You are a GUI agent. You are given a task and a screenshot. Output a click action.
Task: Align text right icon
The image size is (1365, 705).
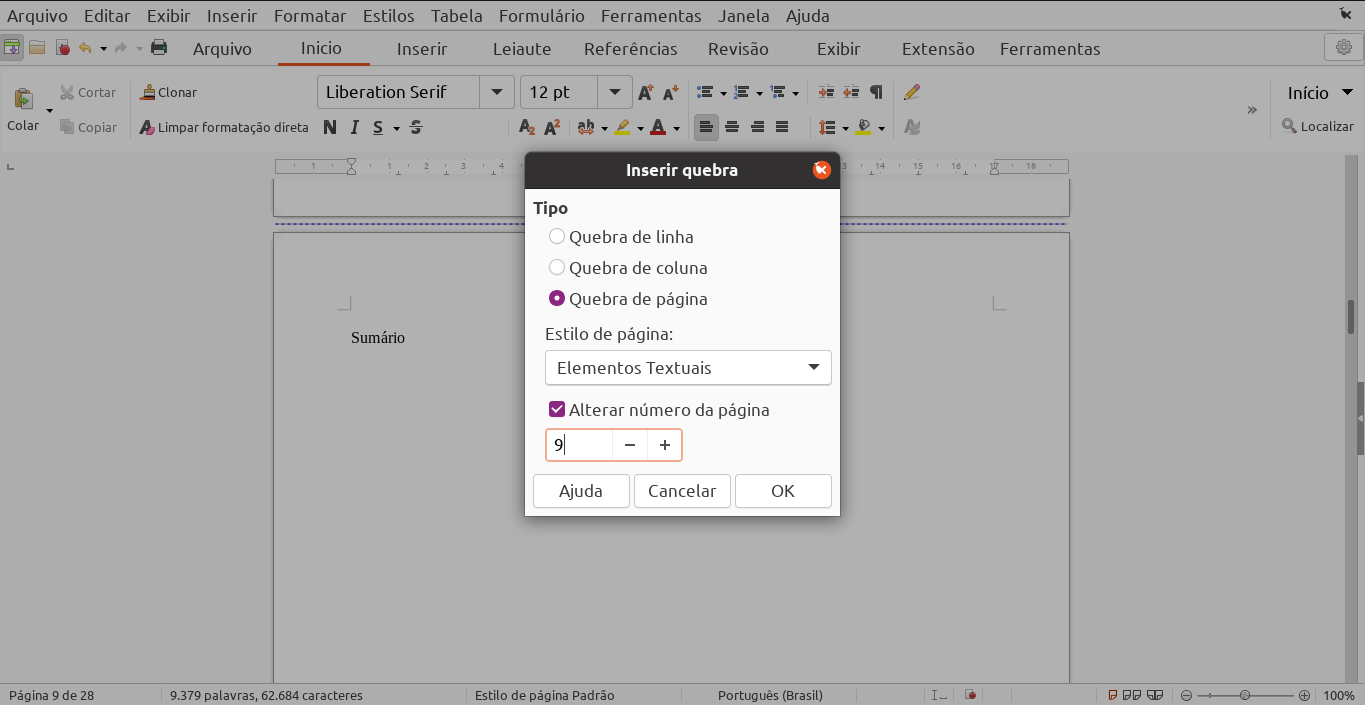click(757, 127)
